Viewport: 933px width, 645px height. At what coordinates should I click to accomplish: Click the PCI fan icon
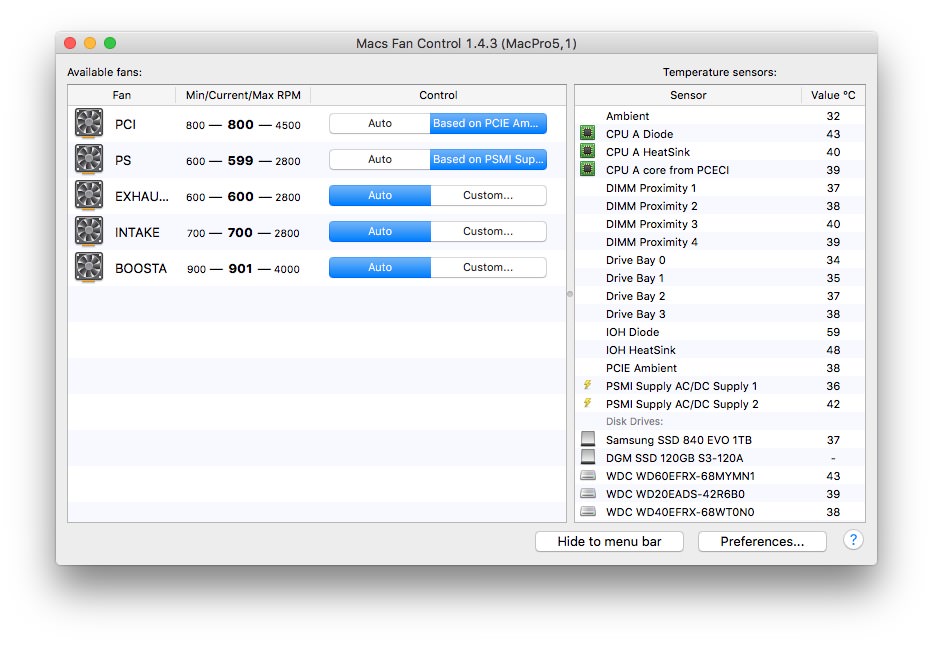click(89, 123)
